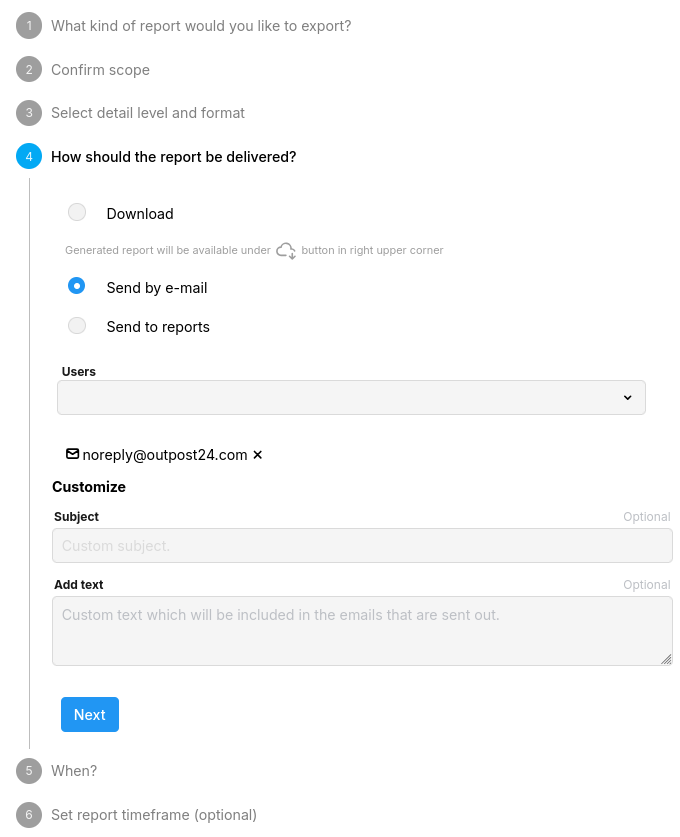680x837 pixels.
Task: Click the step 3 number badge
Action: coord(29,113)
